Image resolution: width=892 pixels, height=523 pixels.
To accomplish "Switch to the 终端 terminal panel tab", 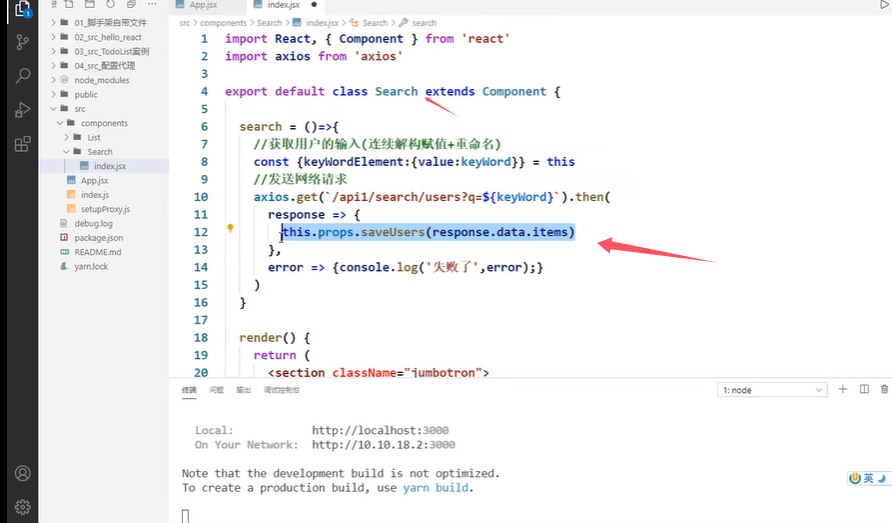I will pos(189,390).
